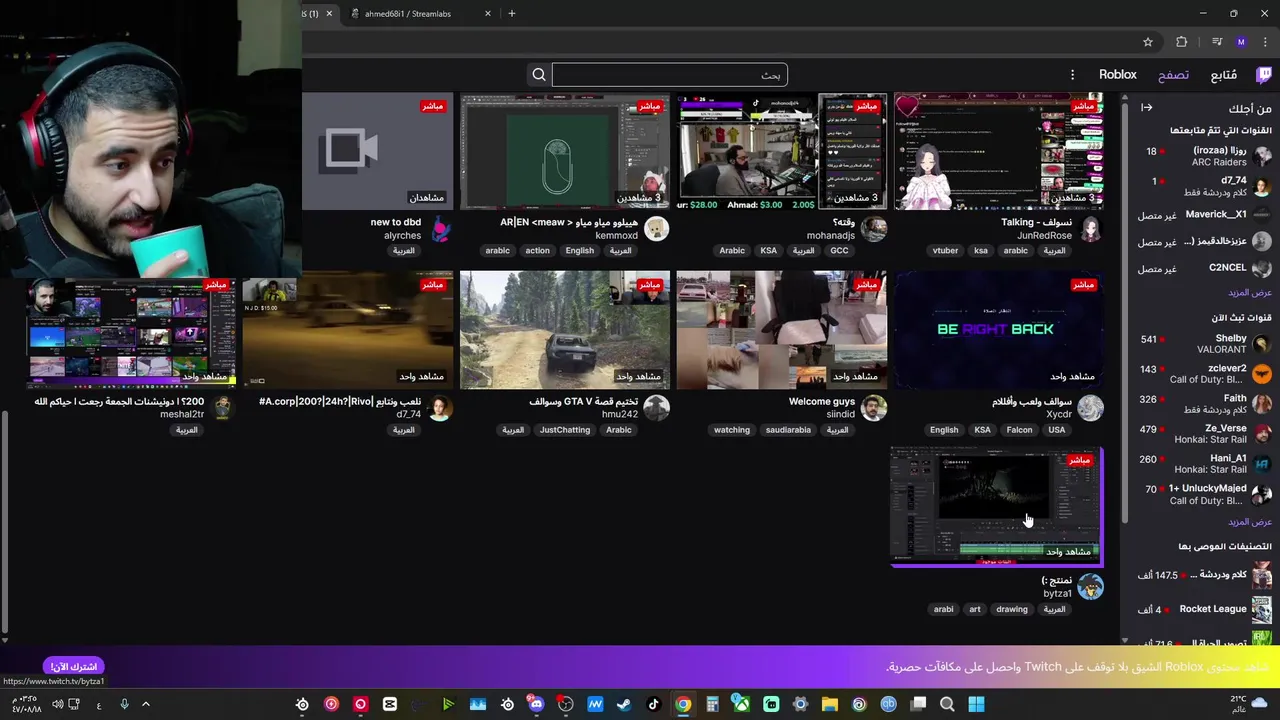Click the search magnifier button
Screen dimensions: 1280x720
[x=539, y=75]
